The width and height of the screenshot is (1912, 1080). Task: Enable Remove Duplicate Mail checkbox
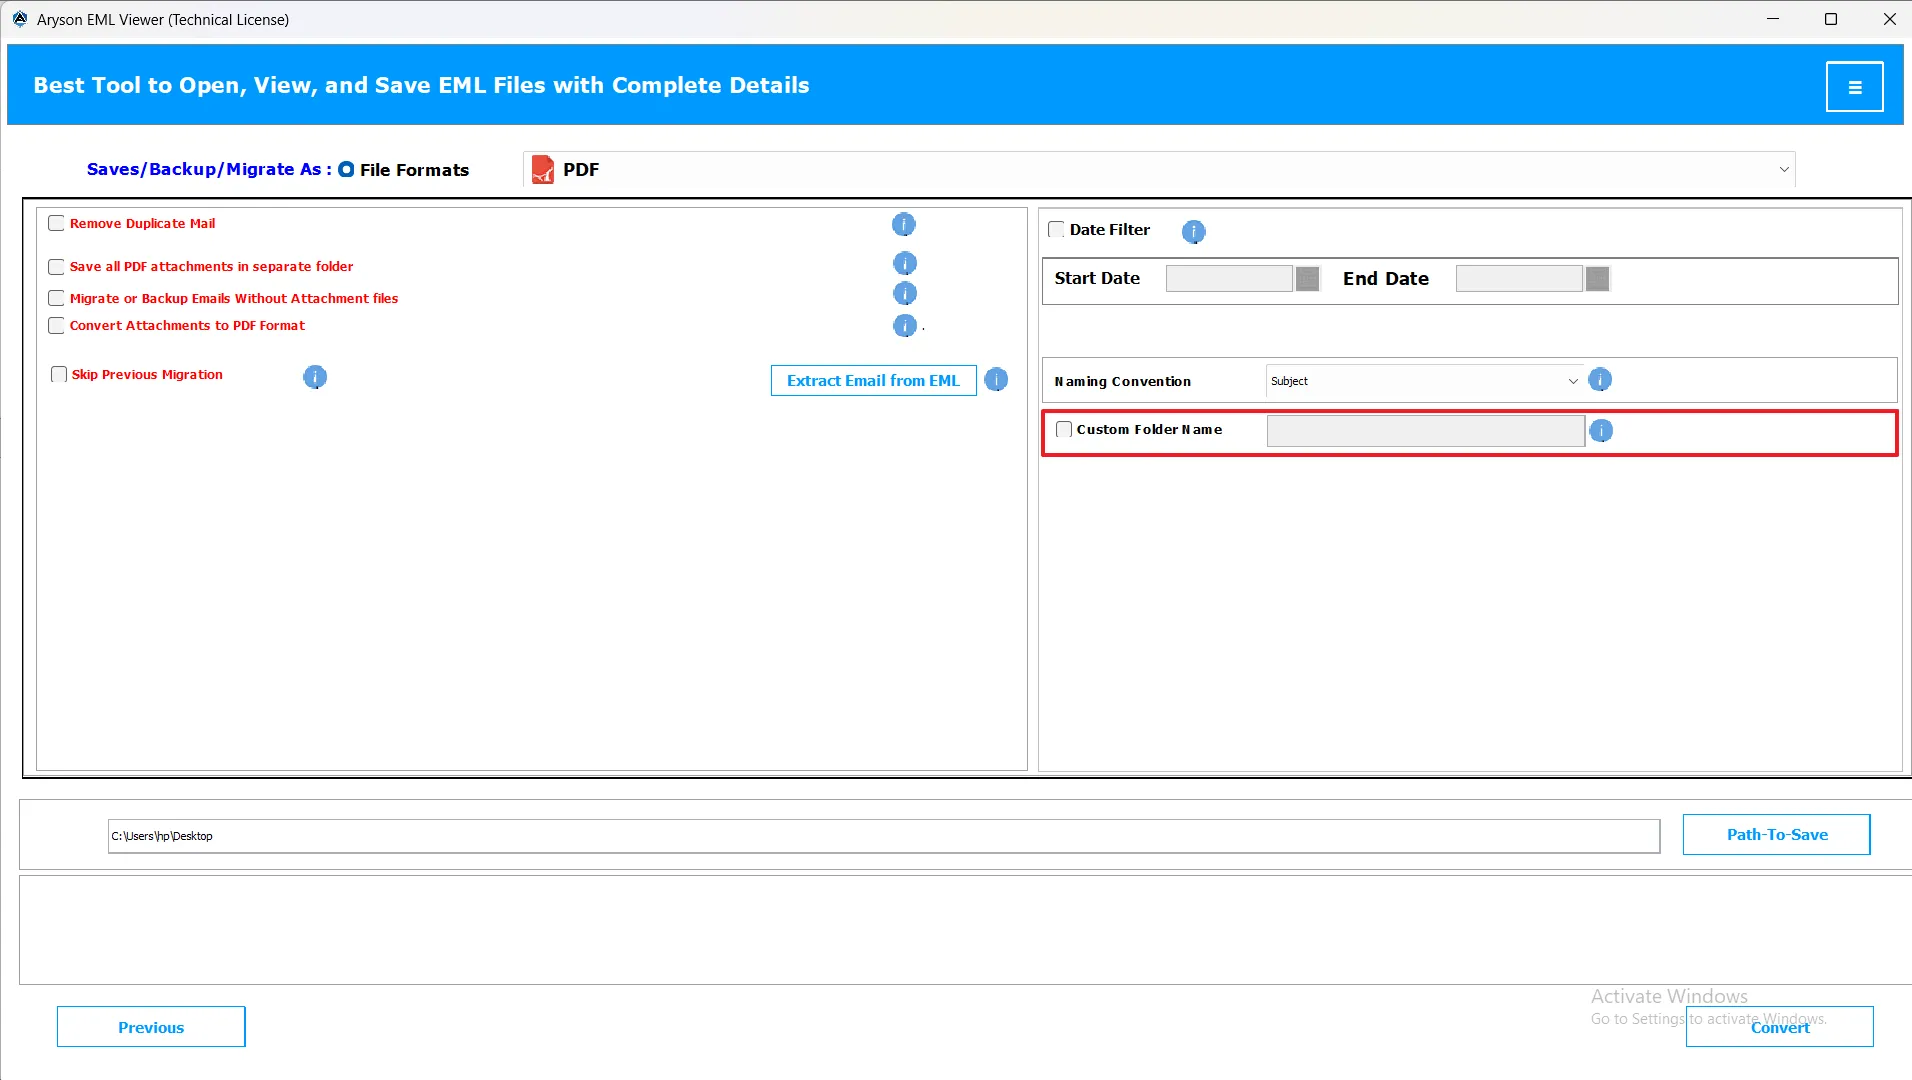click(x=57, y=224)
